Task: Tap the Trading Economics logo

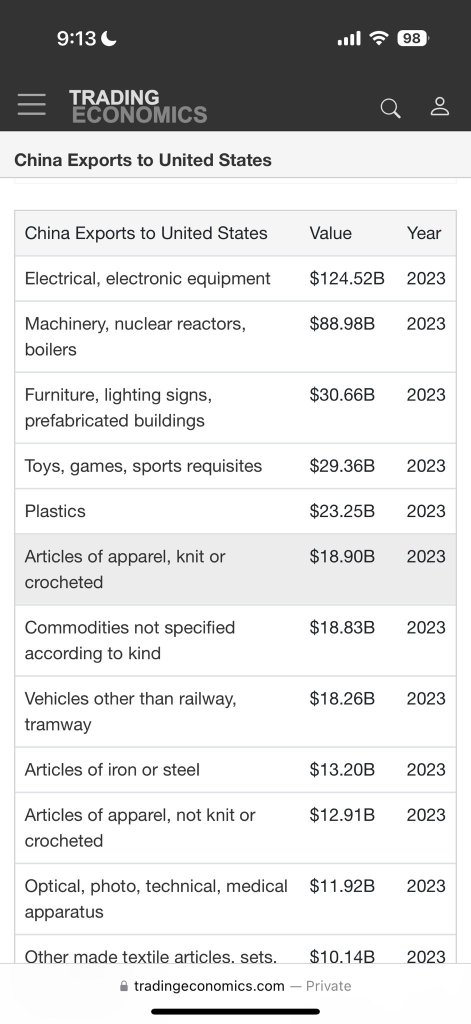Action: click(x=138, y=106)
